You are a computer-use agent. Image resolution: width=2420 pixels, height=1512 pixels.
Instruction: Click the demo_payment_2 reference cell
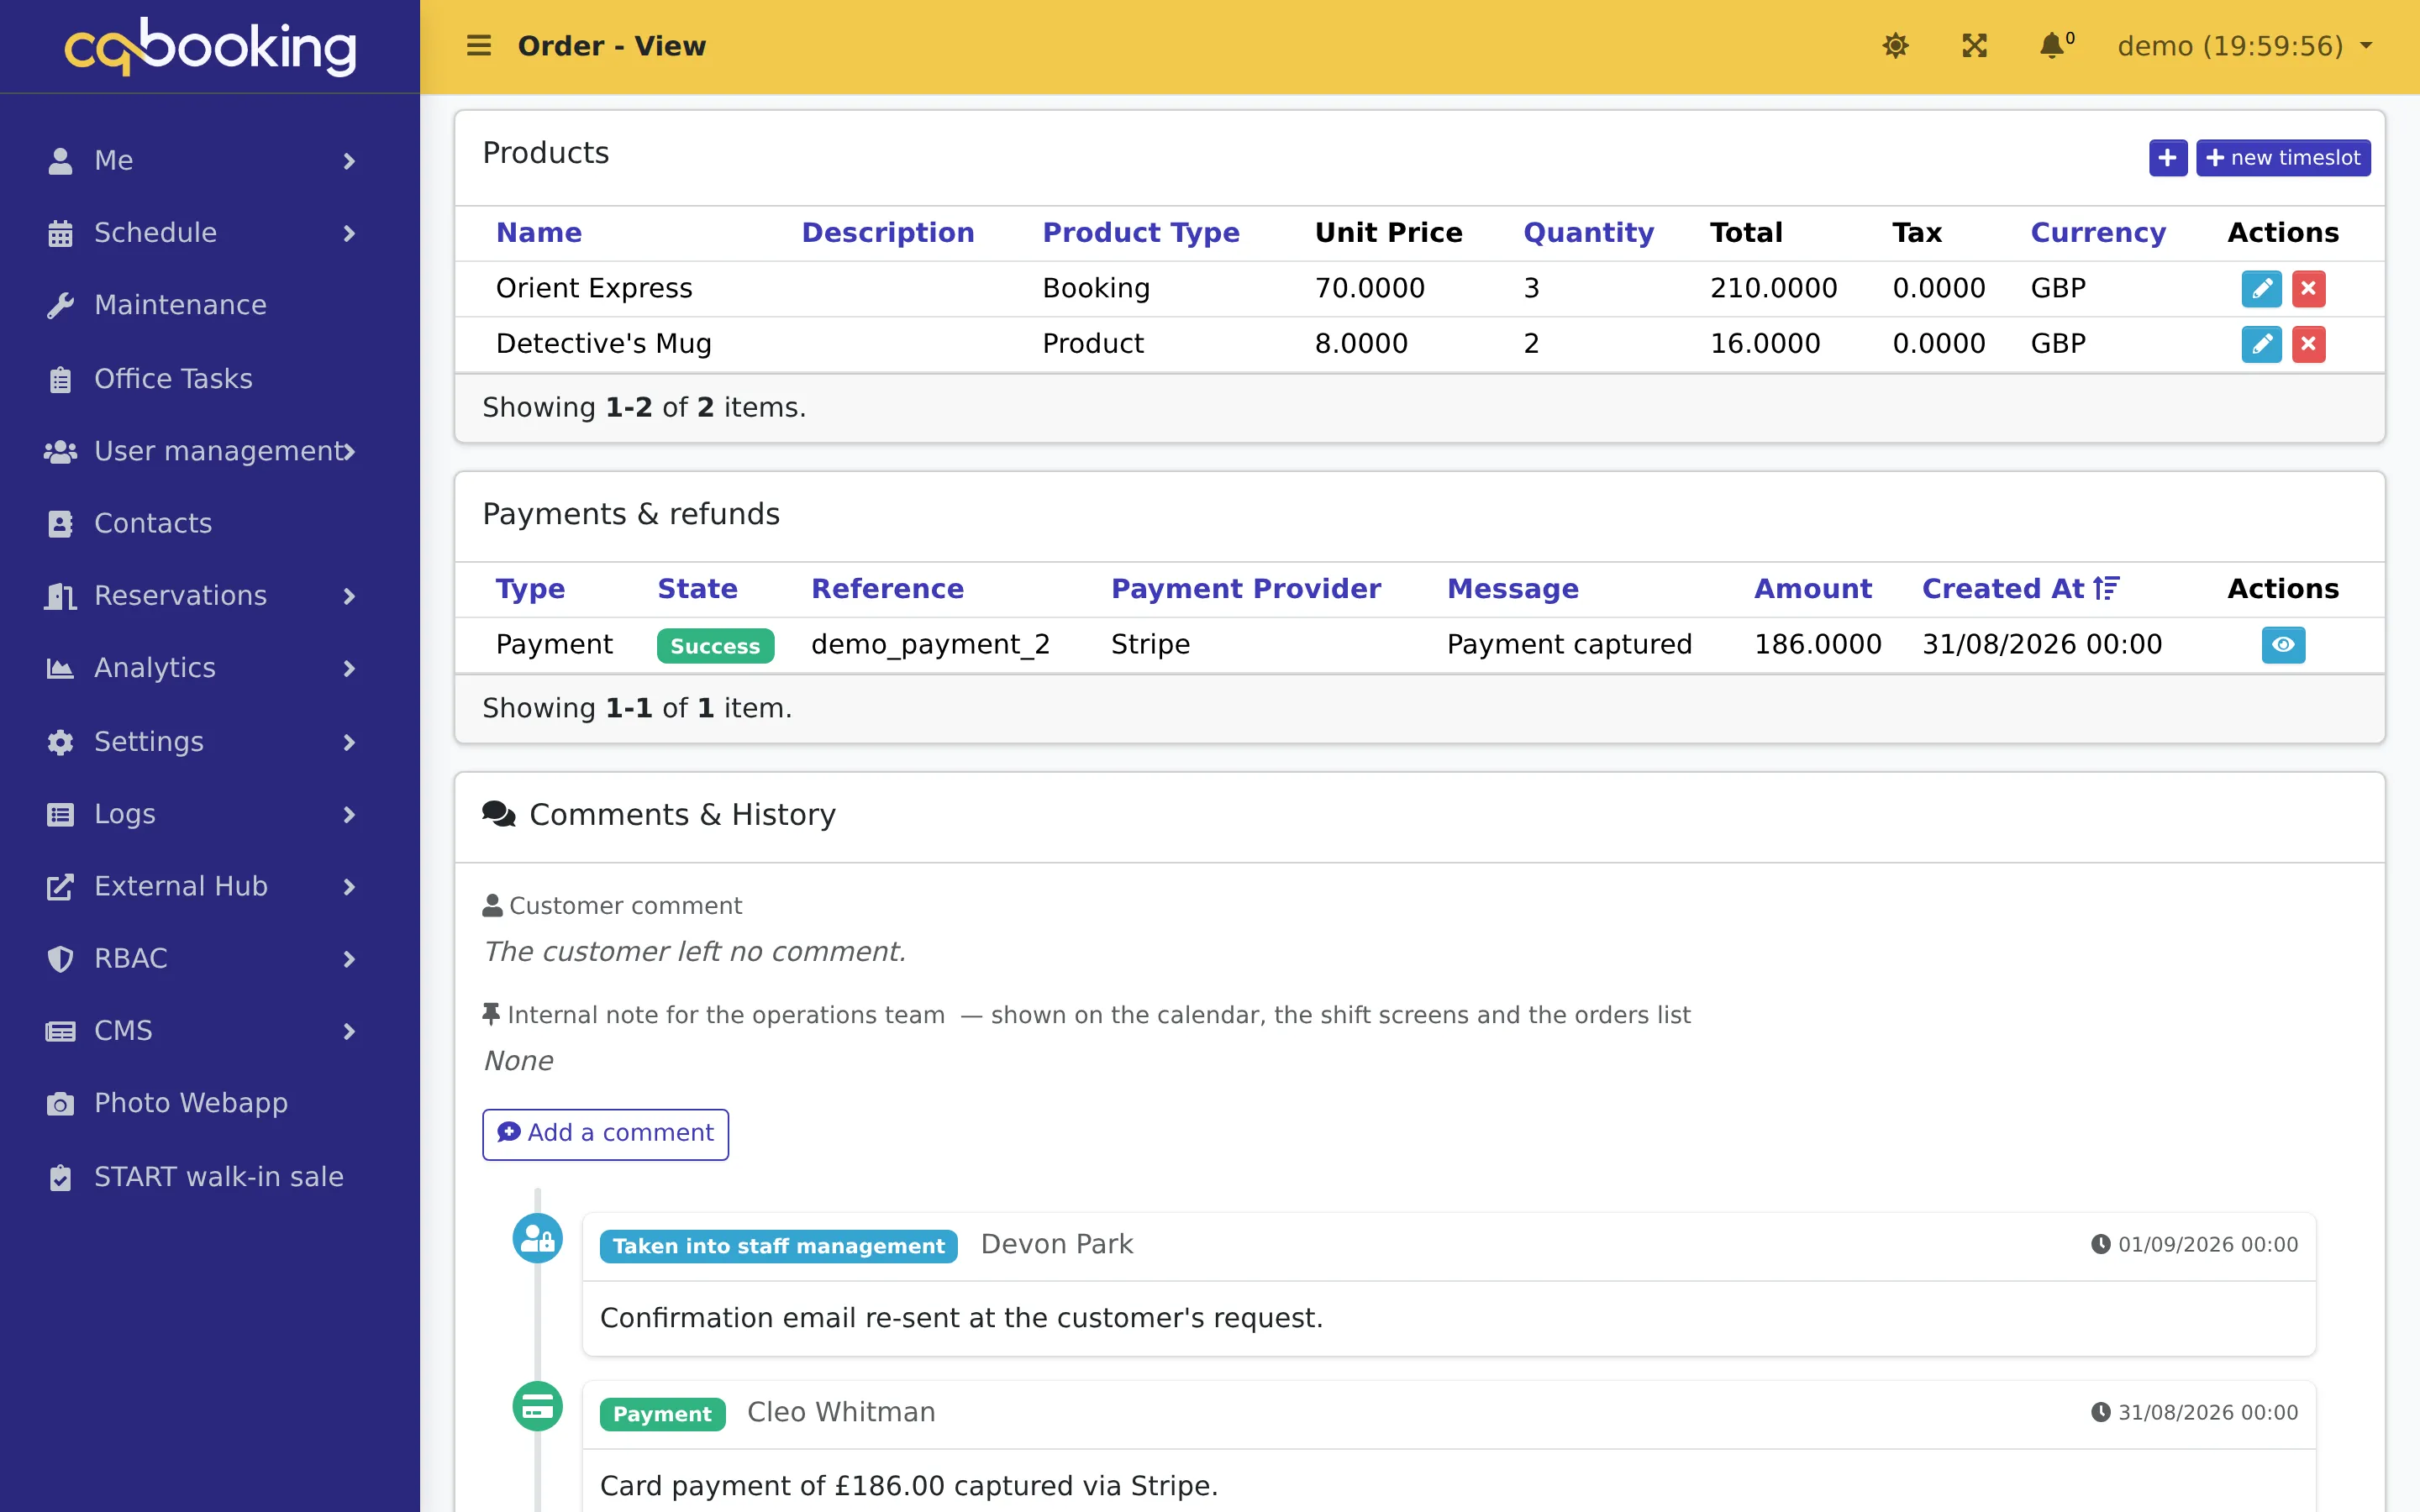930,645
